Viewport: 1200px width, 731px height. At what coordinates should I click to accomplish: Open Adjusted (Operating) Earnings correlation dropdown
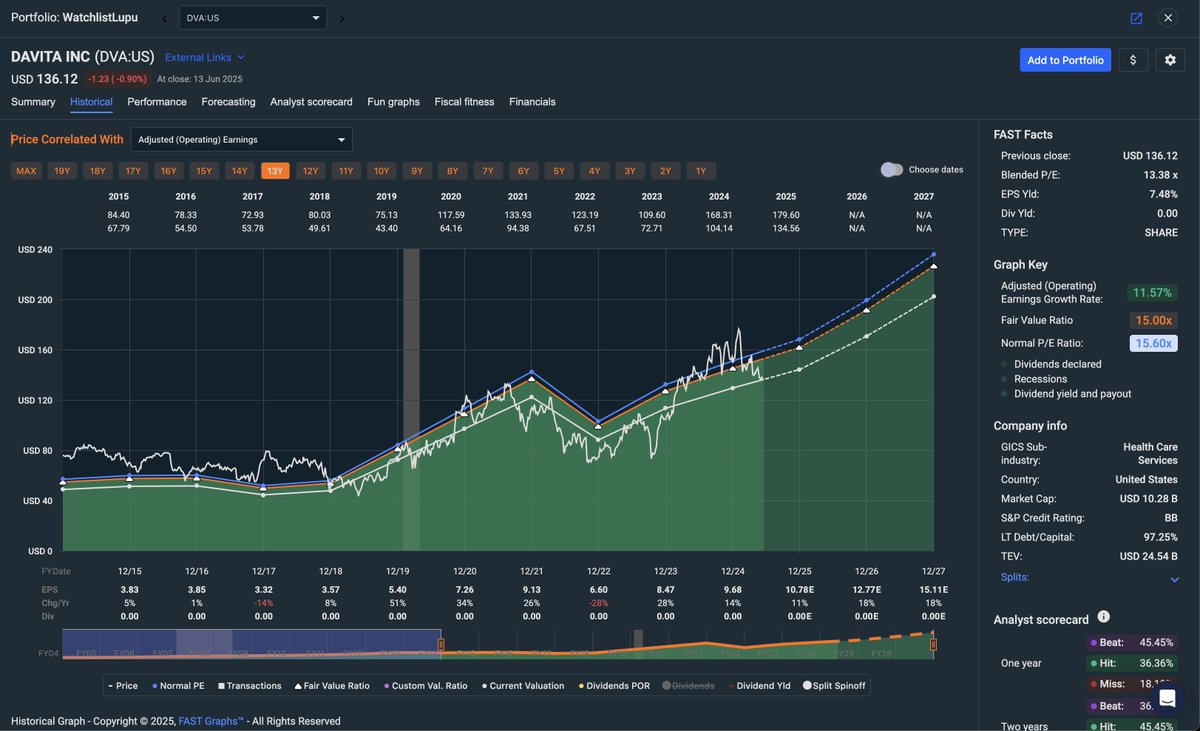241,140
